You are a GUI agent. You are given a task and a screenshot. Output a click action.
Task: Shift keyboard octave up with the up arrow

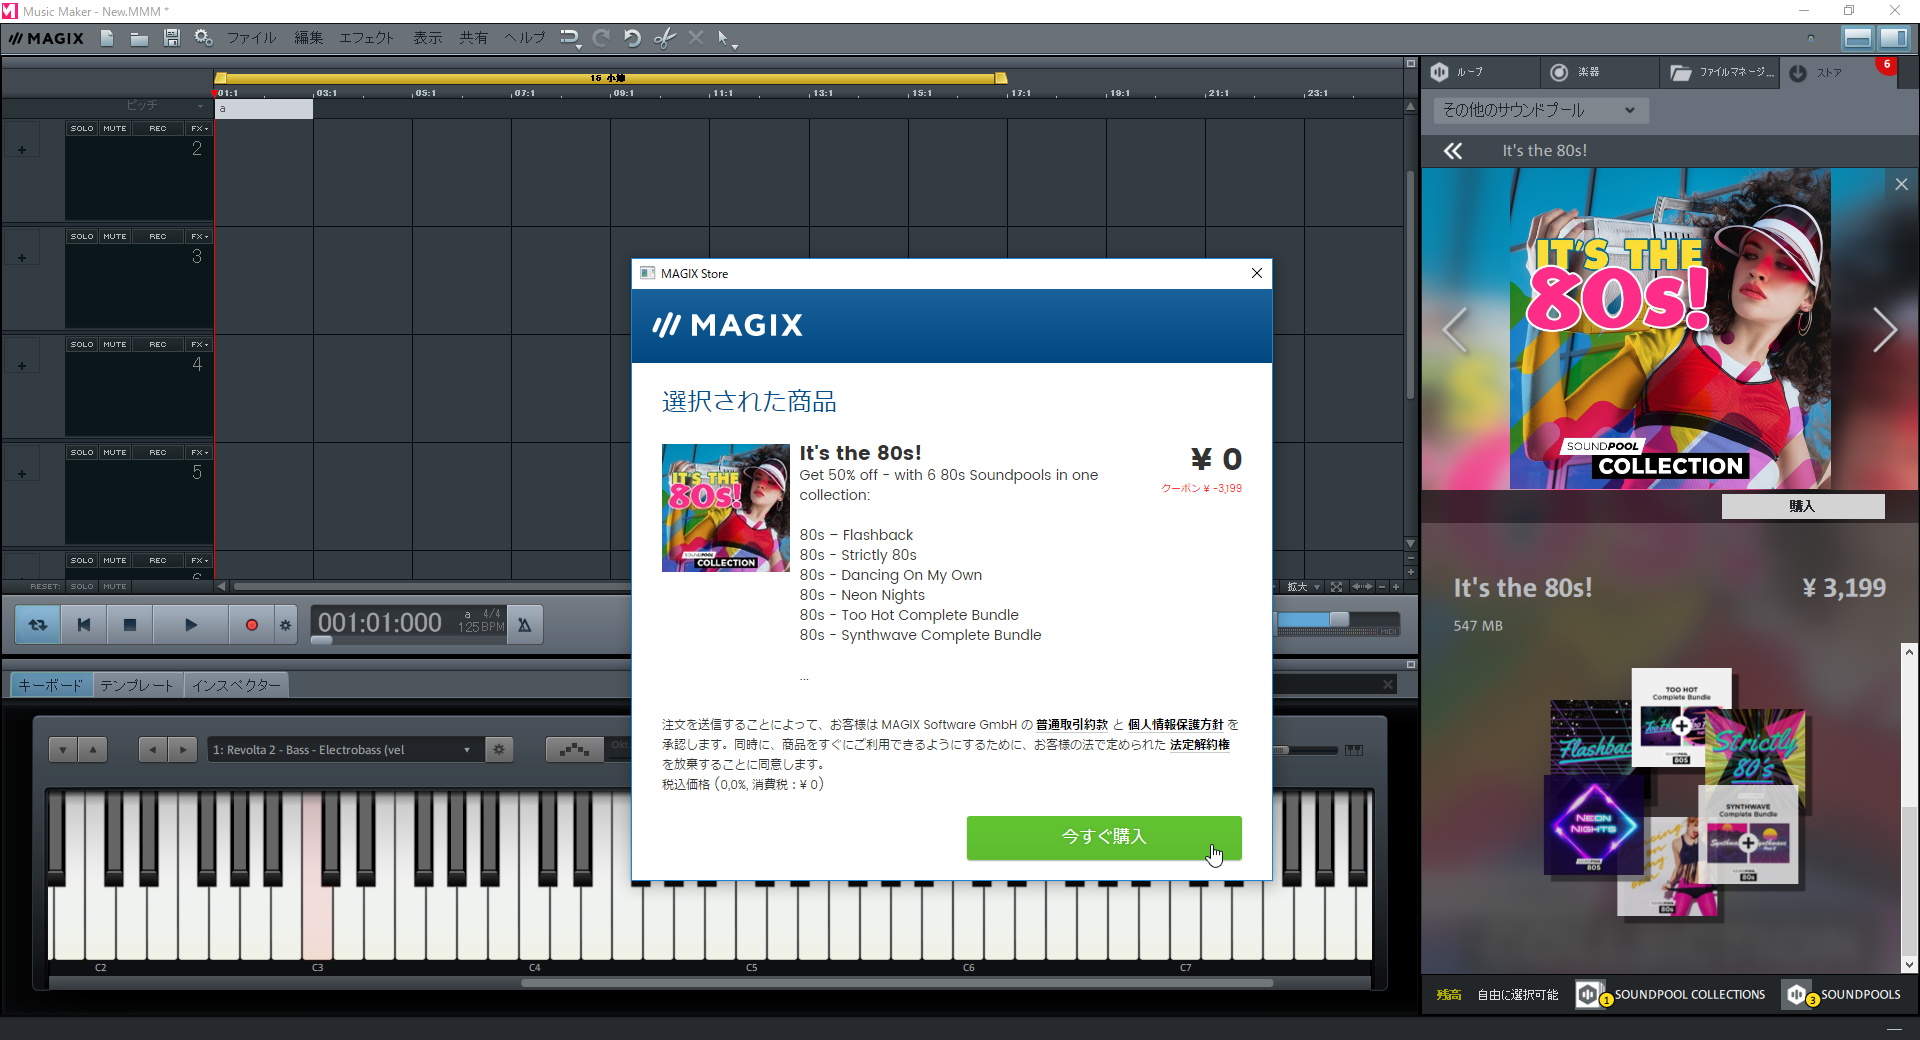coord(92,749)
